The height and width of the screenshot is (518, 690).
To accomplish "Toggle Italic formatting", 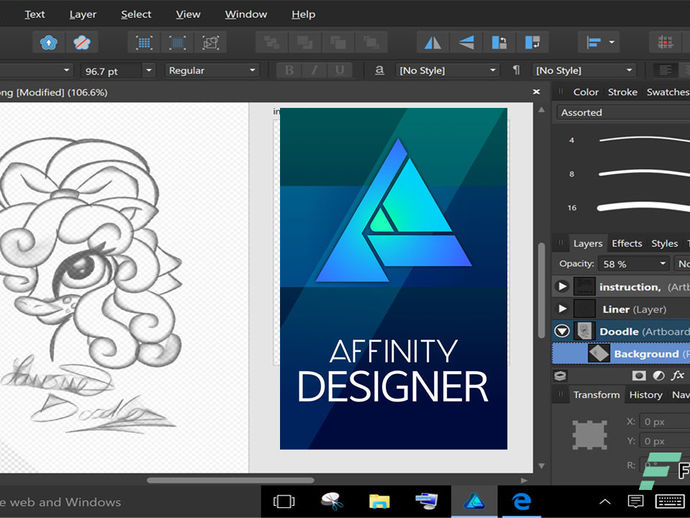I will tap(314, 70).
